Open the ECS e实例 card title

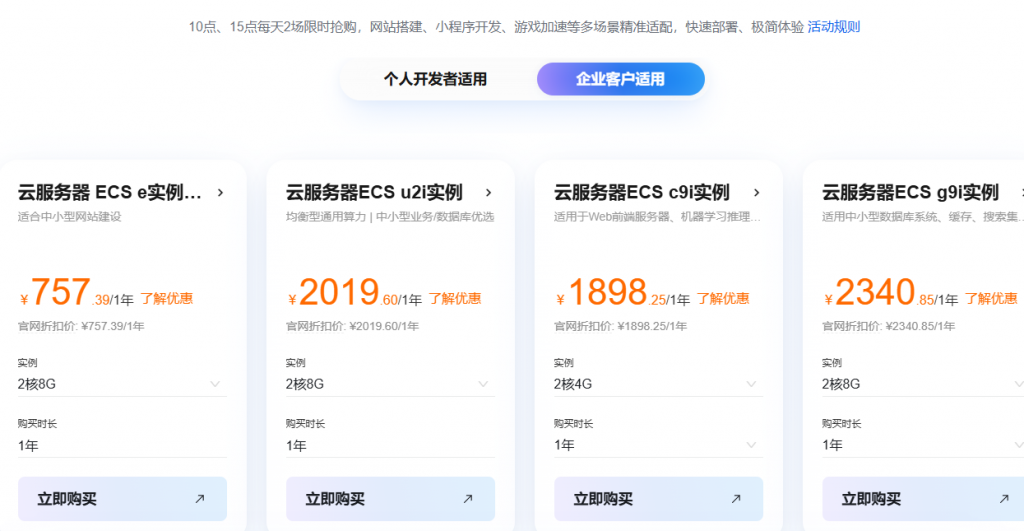109,192
